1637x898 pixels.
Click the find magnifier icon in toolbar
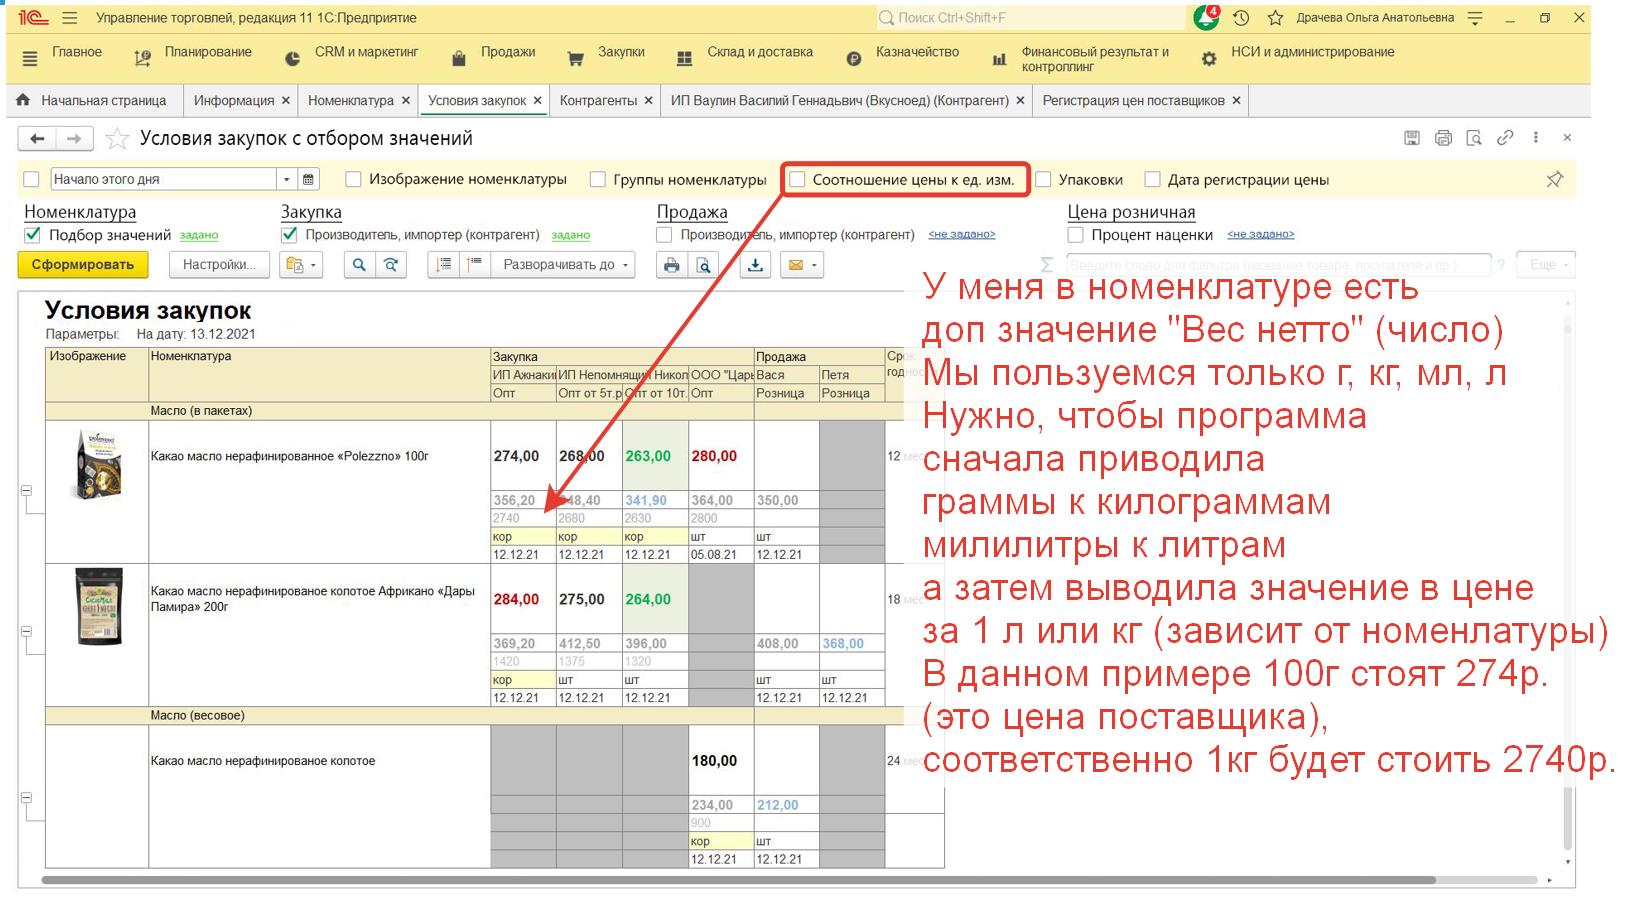359,265
